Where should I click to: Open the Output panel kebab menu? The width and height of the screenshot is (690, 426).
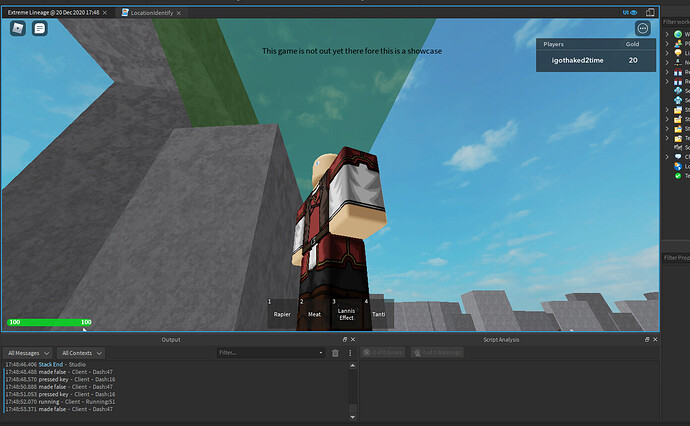coord(350,353)
